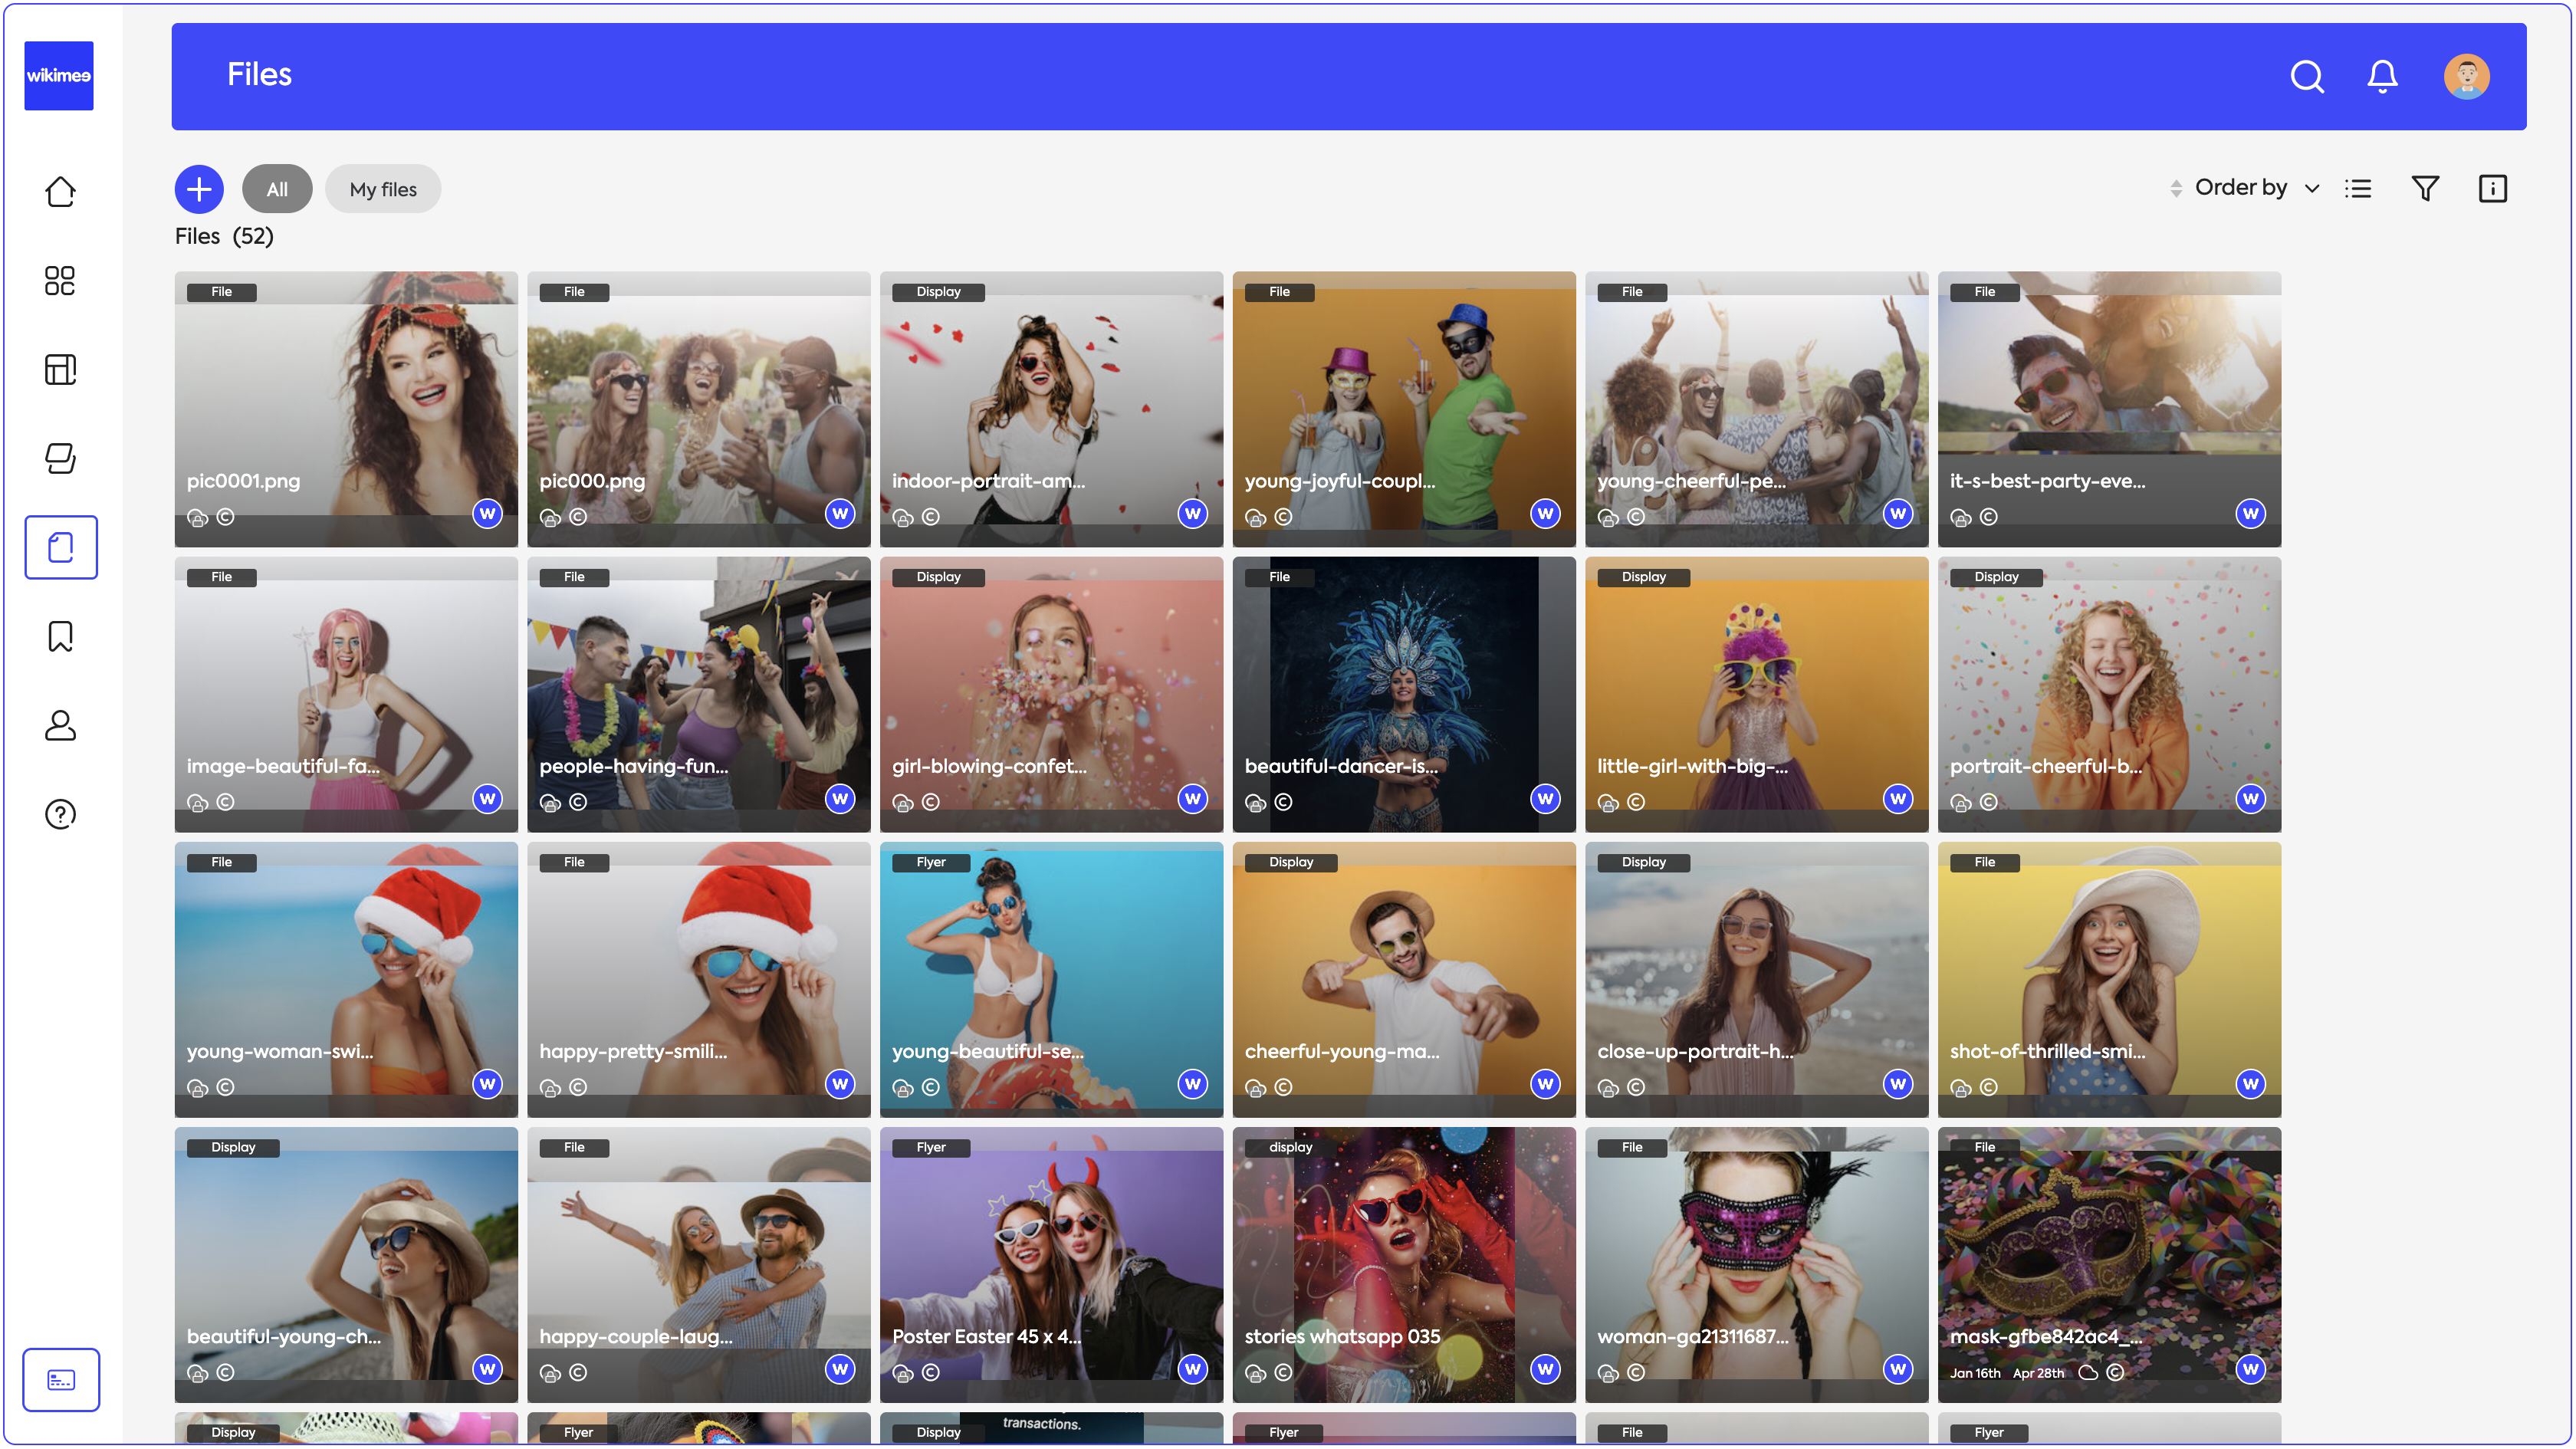Click the chevron next to Order by
This screenshot has height=1449, width=2576.
coord(2312,189)
